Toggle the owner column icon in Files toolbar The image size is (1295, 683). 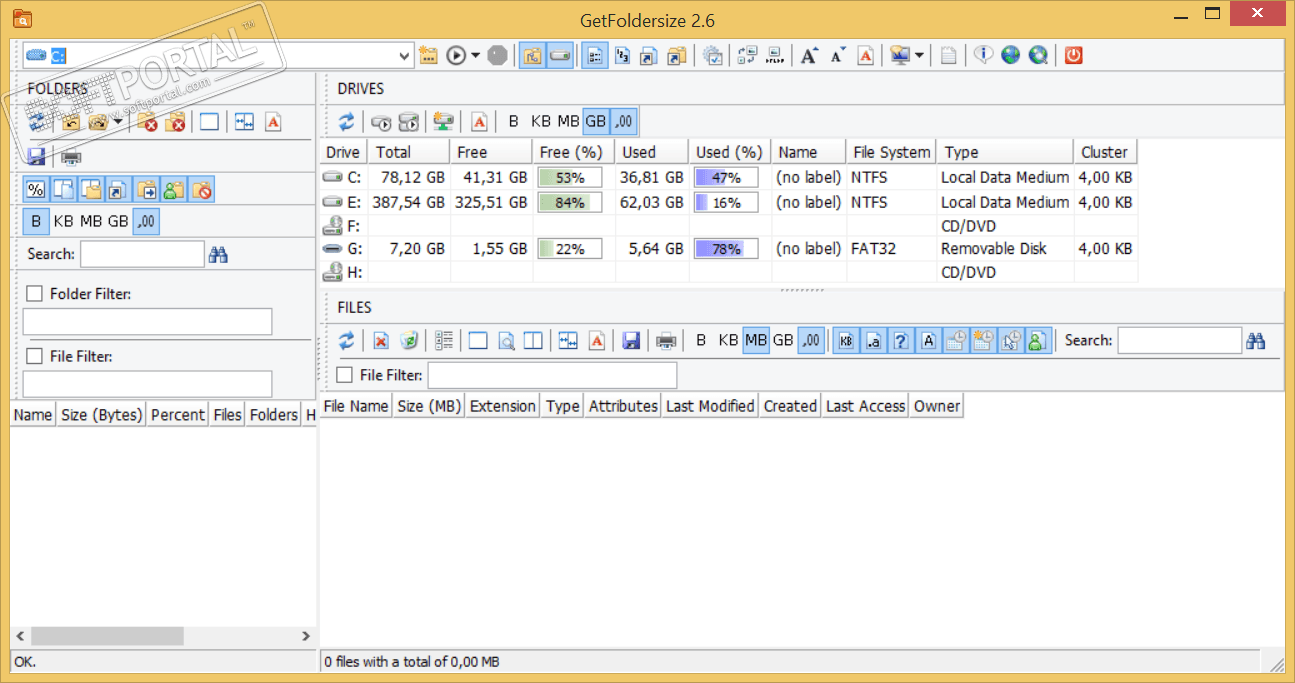click(x=1037, y=341)
